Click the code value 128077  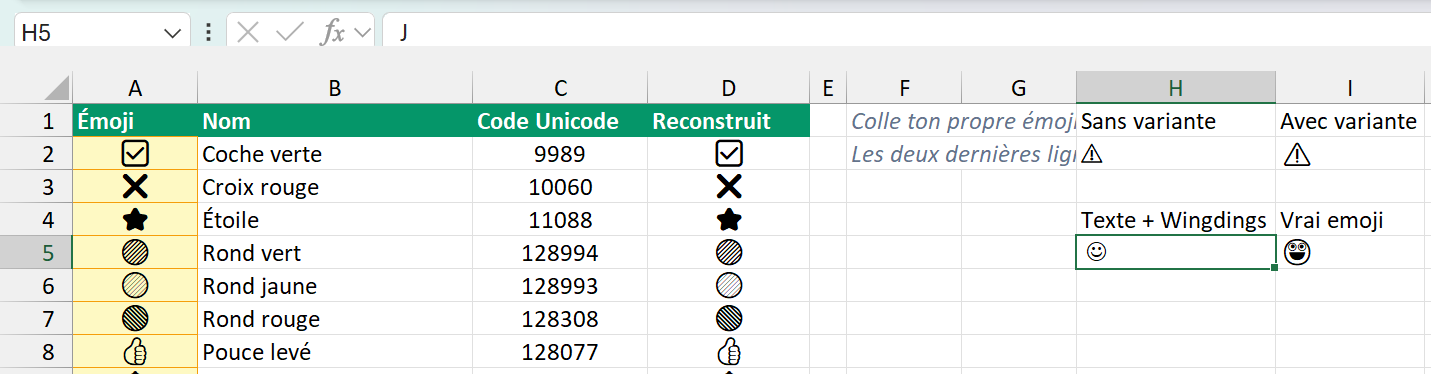(x=561, y=352)
